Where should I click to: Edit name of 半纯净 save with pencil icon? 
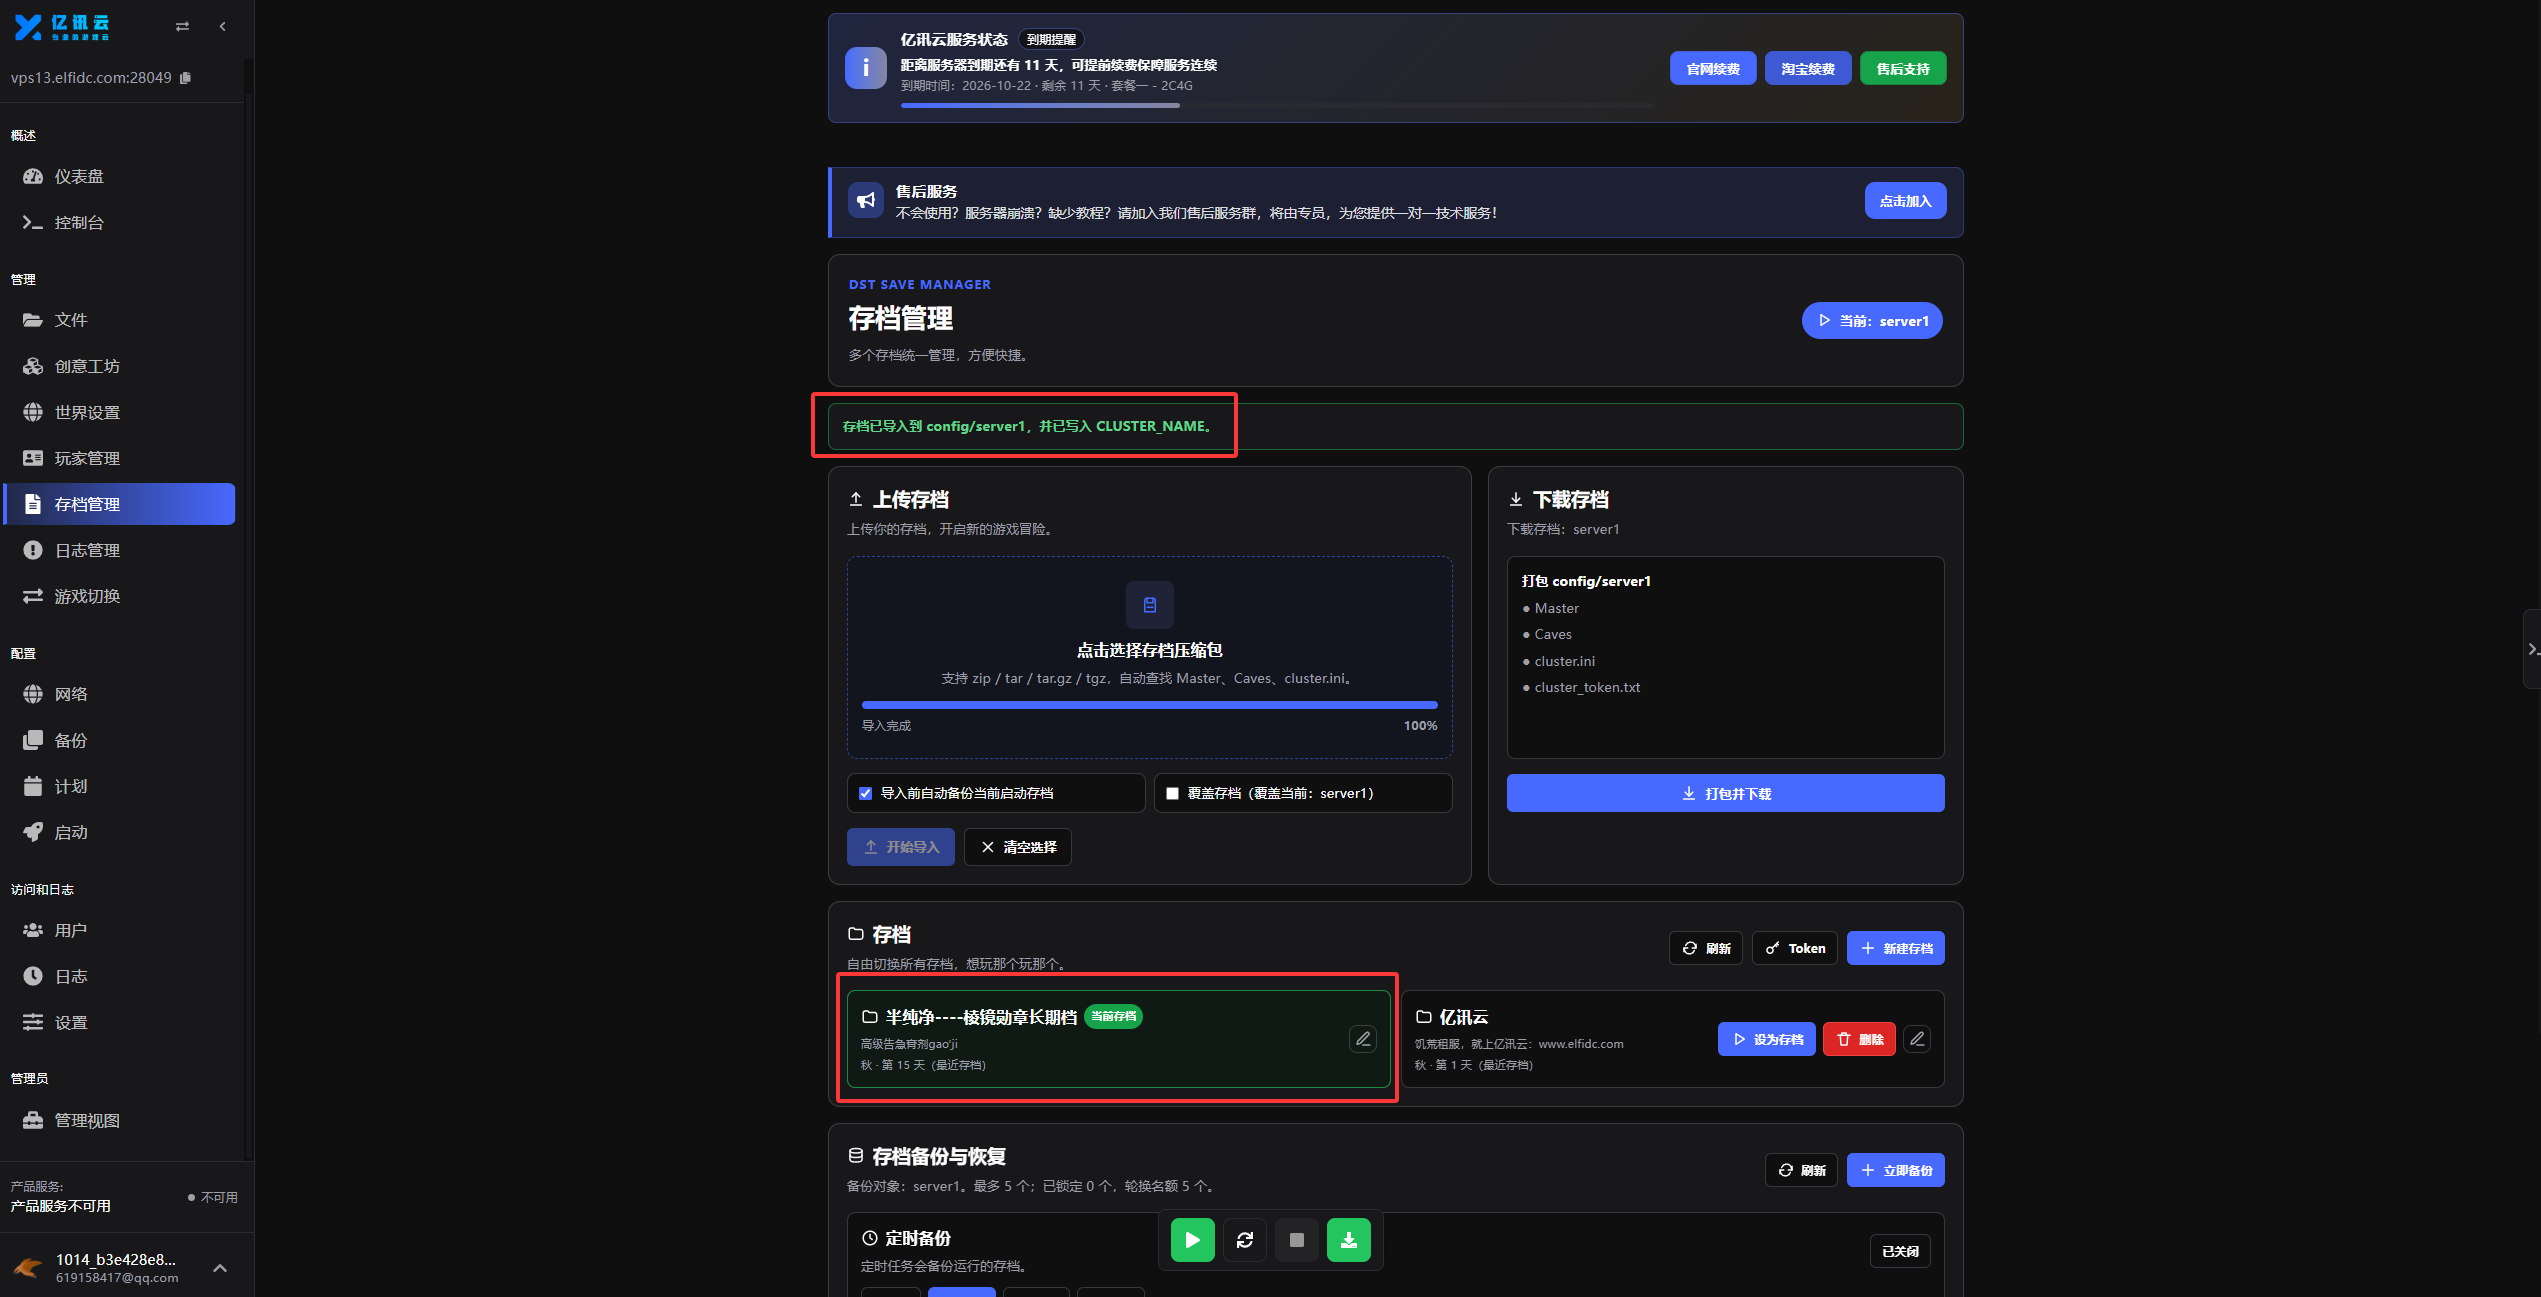point(1363,1039)
